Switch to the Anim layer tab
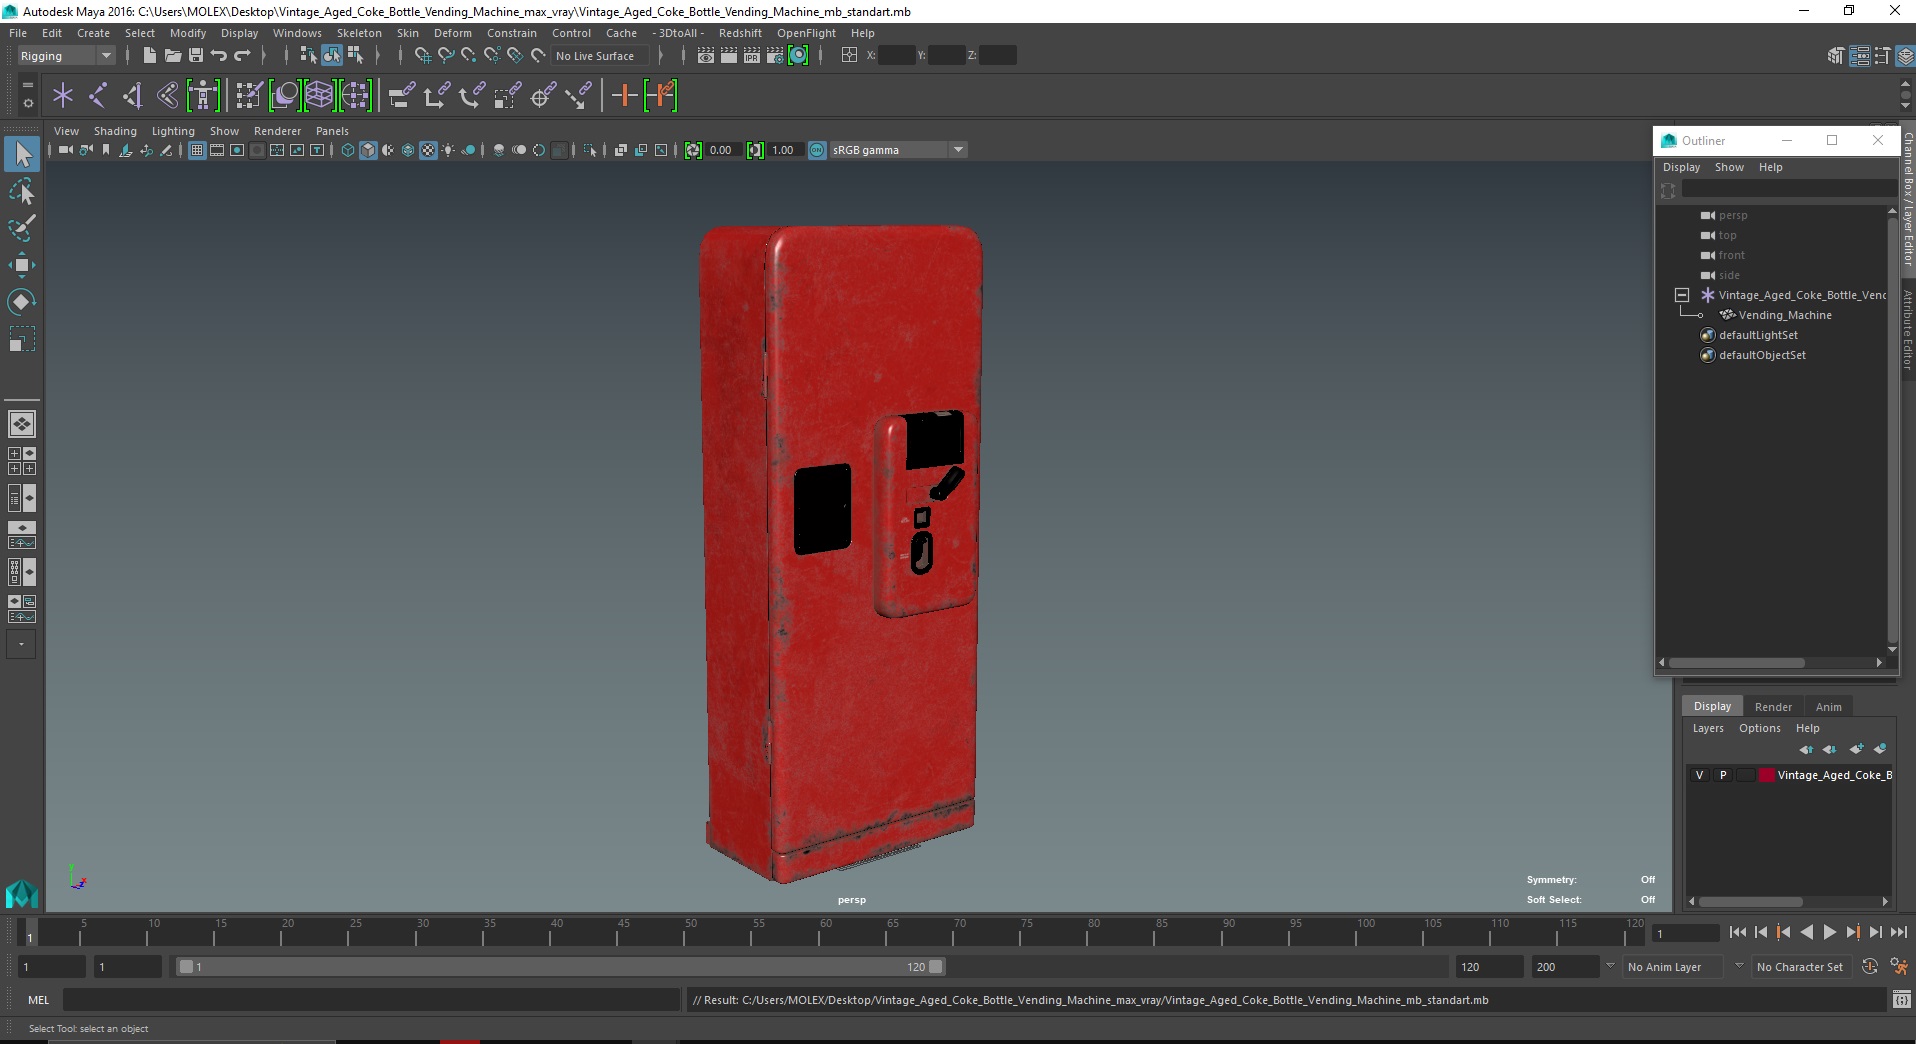Image resolution: width=1916 pixels, height=1044 pixels. pyautogui.click(x=1828, y=706)
